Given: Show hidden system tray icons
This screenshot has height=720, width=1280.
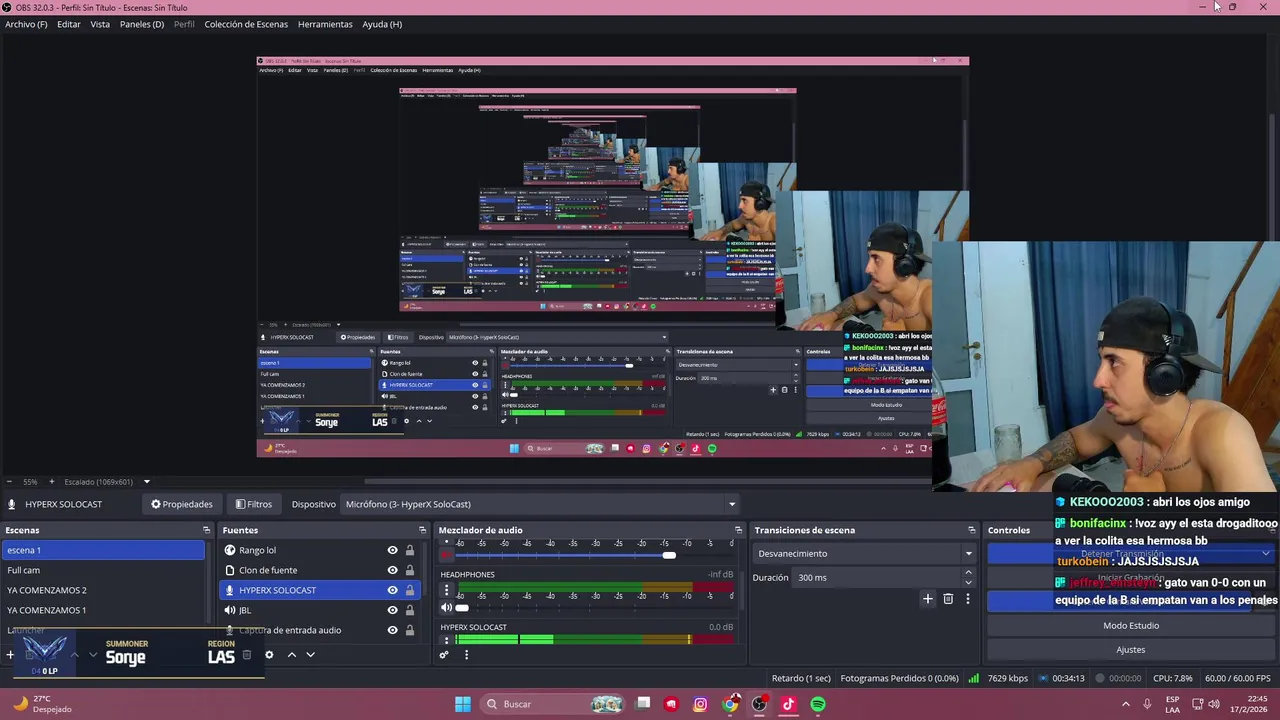Looking at the screenshot, I should click(x=1125, y=704).
